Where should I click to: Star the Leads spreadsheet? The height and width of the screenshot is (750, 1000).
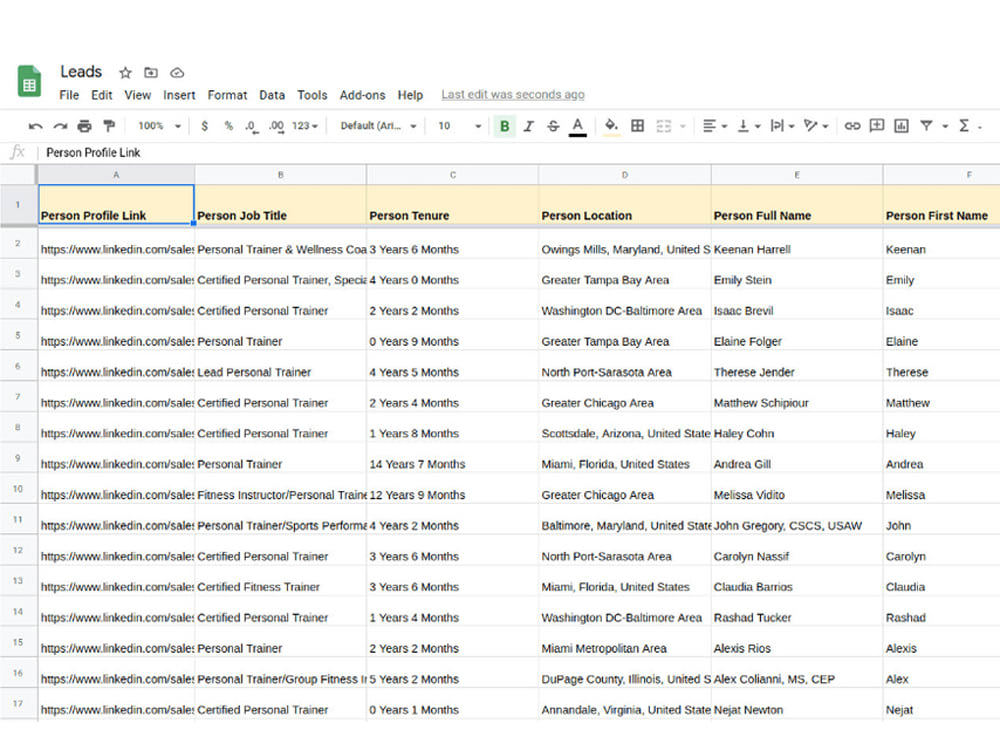coord(126,73)
